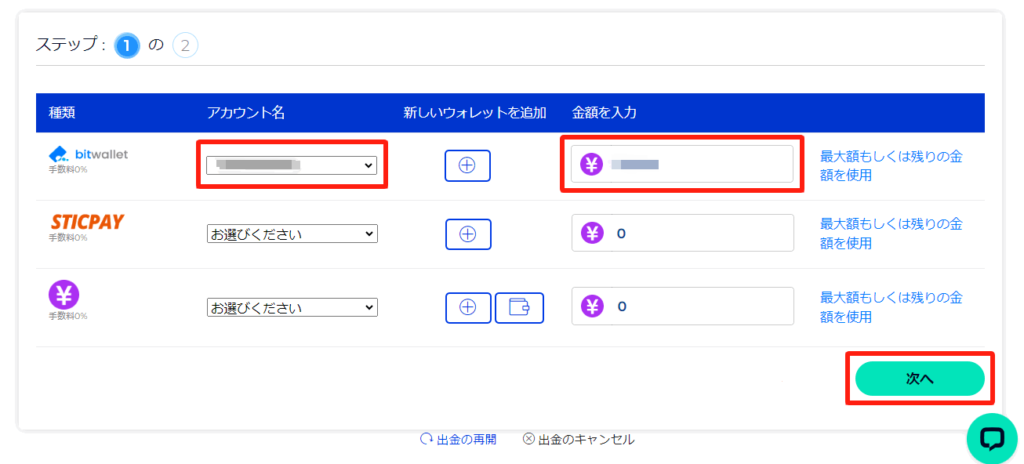
Task: Open bitwallet account name dropdown
Action: click(x=292, y=165)
